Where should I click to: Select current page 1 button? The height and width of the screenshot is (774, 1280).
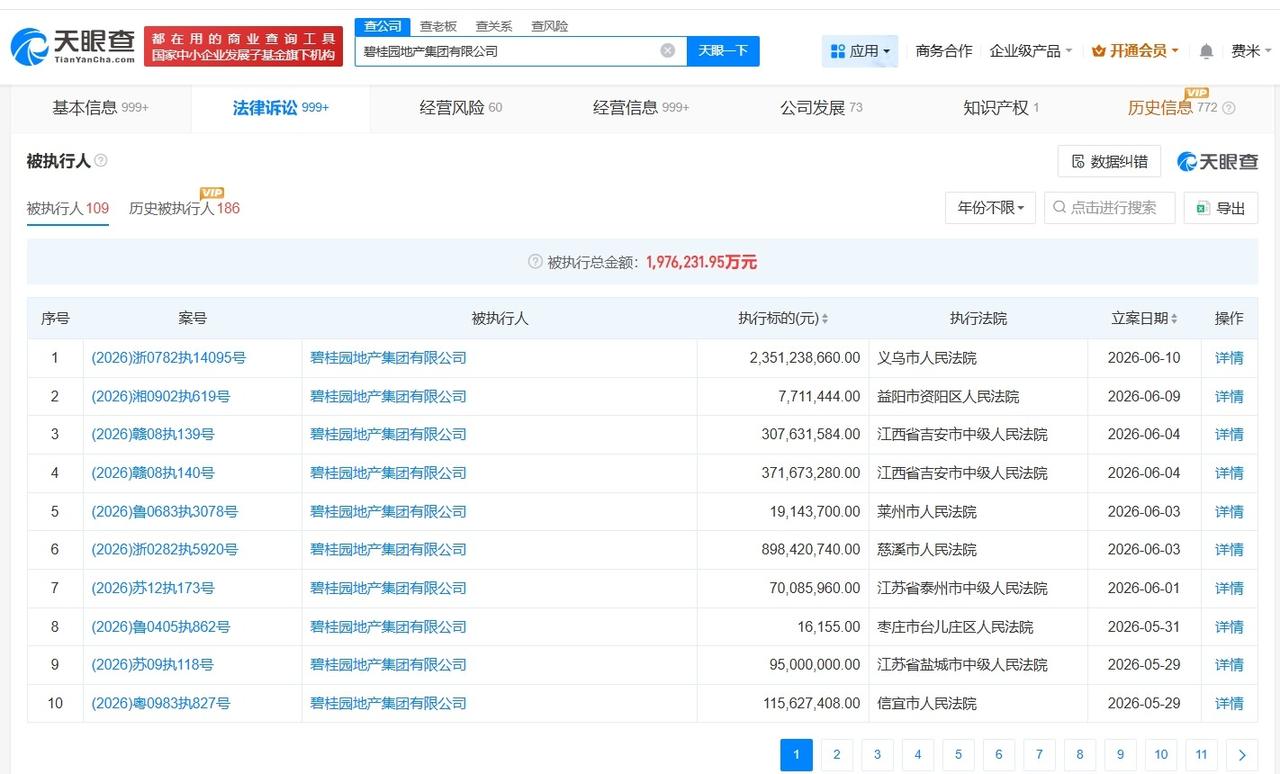(x=796, y=755)
